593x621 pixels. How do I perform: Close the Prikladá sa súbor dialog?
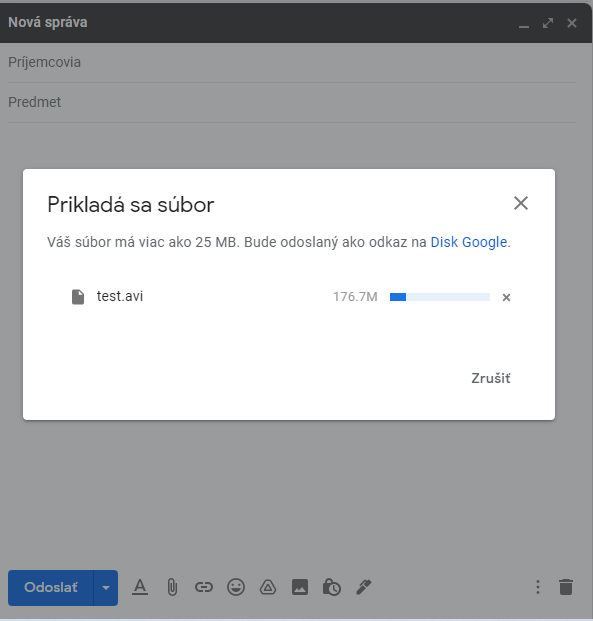(x=521, y=203)
